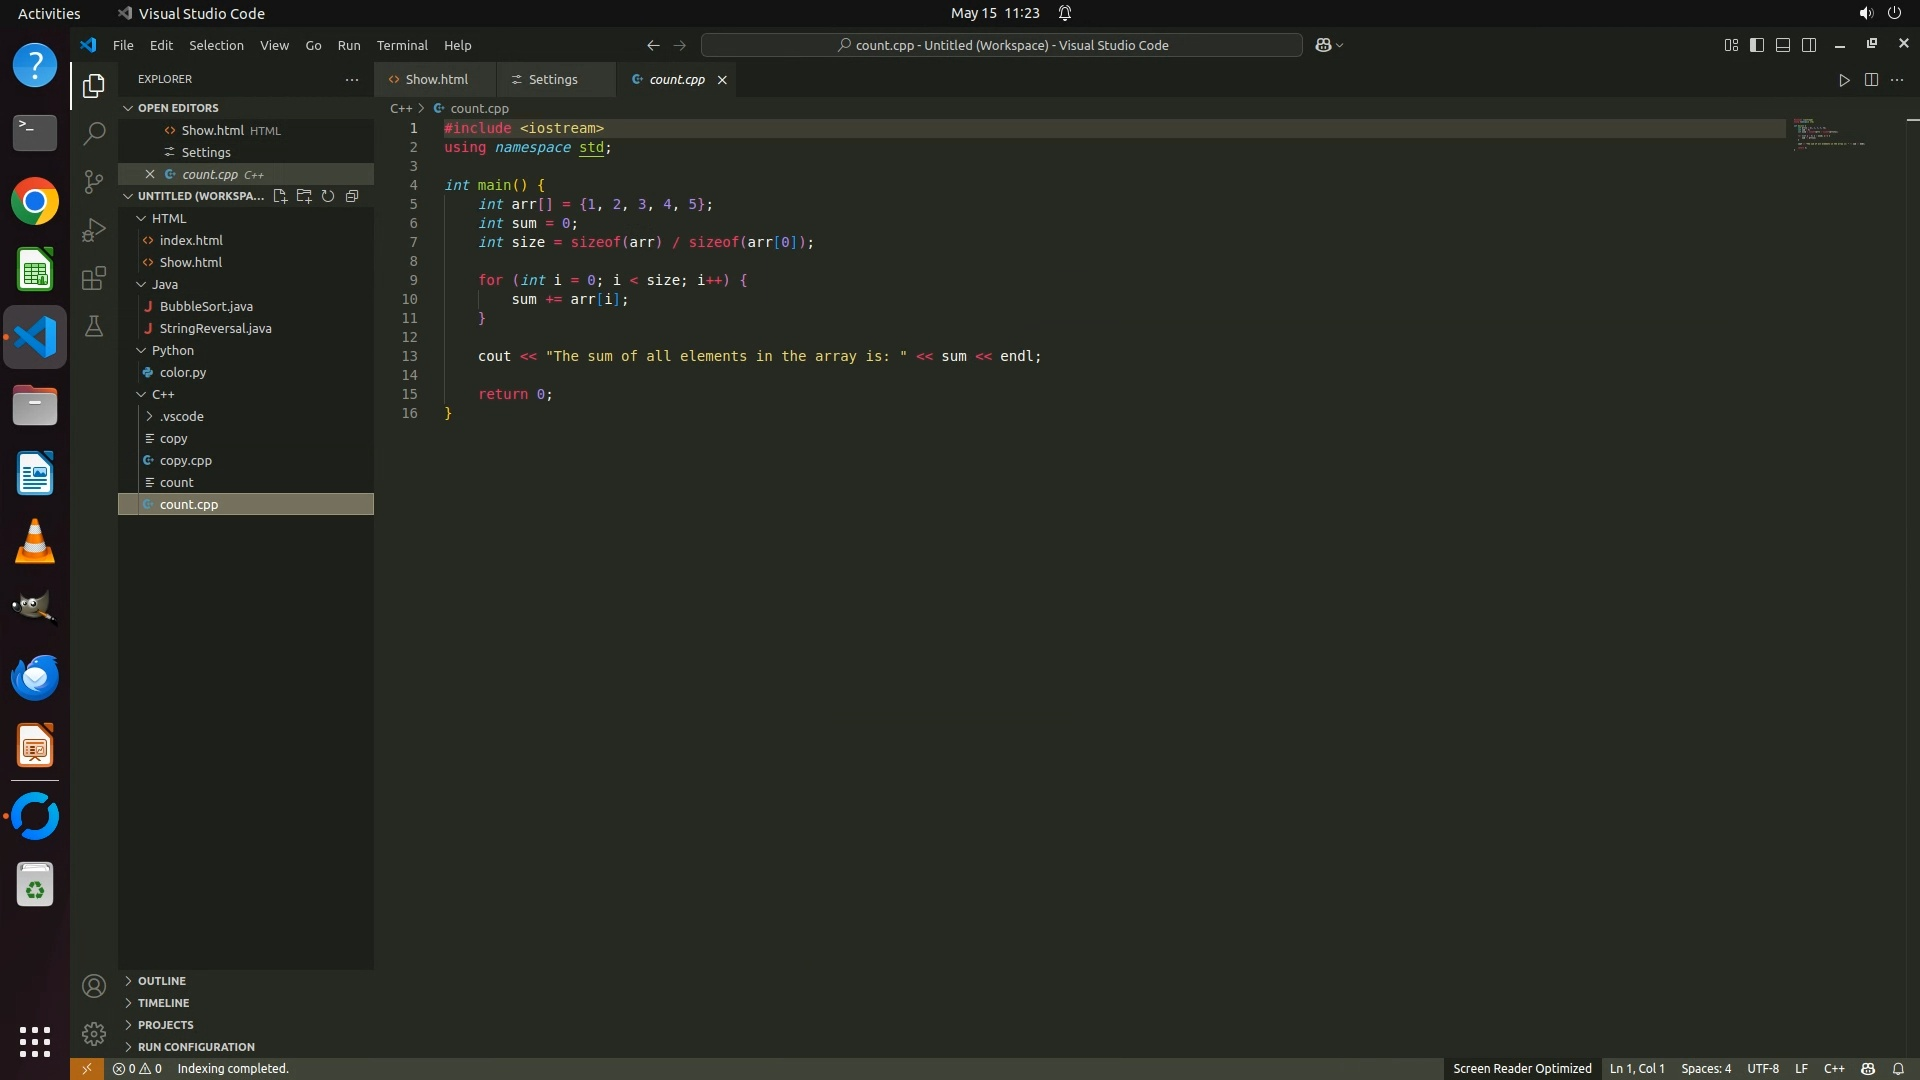This screenshot has width=1920, height=1080.
Task: Open the Terminal menu
Action: 402,46
